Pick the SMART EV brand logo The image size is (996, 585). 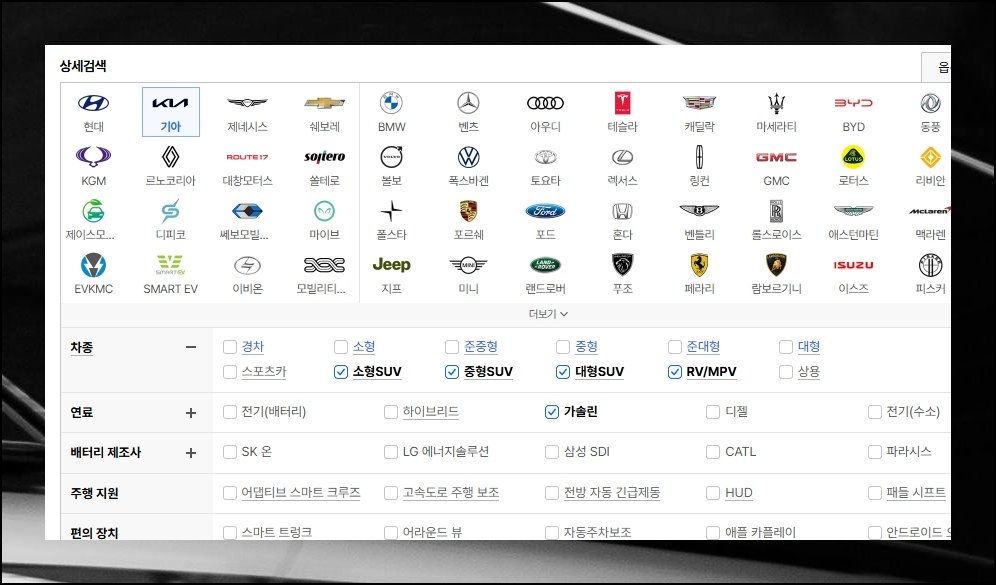pos(170,265)
